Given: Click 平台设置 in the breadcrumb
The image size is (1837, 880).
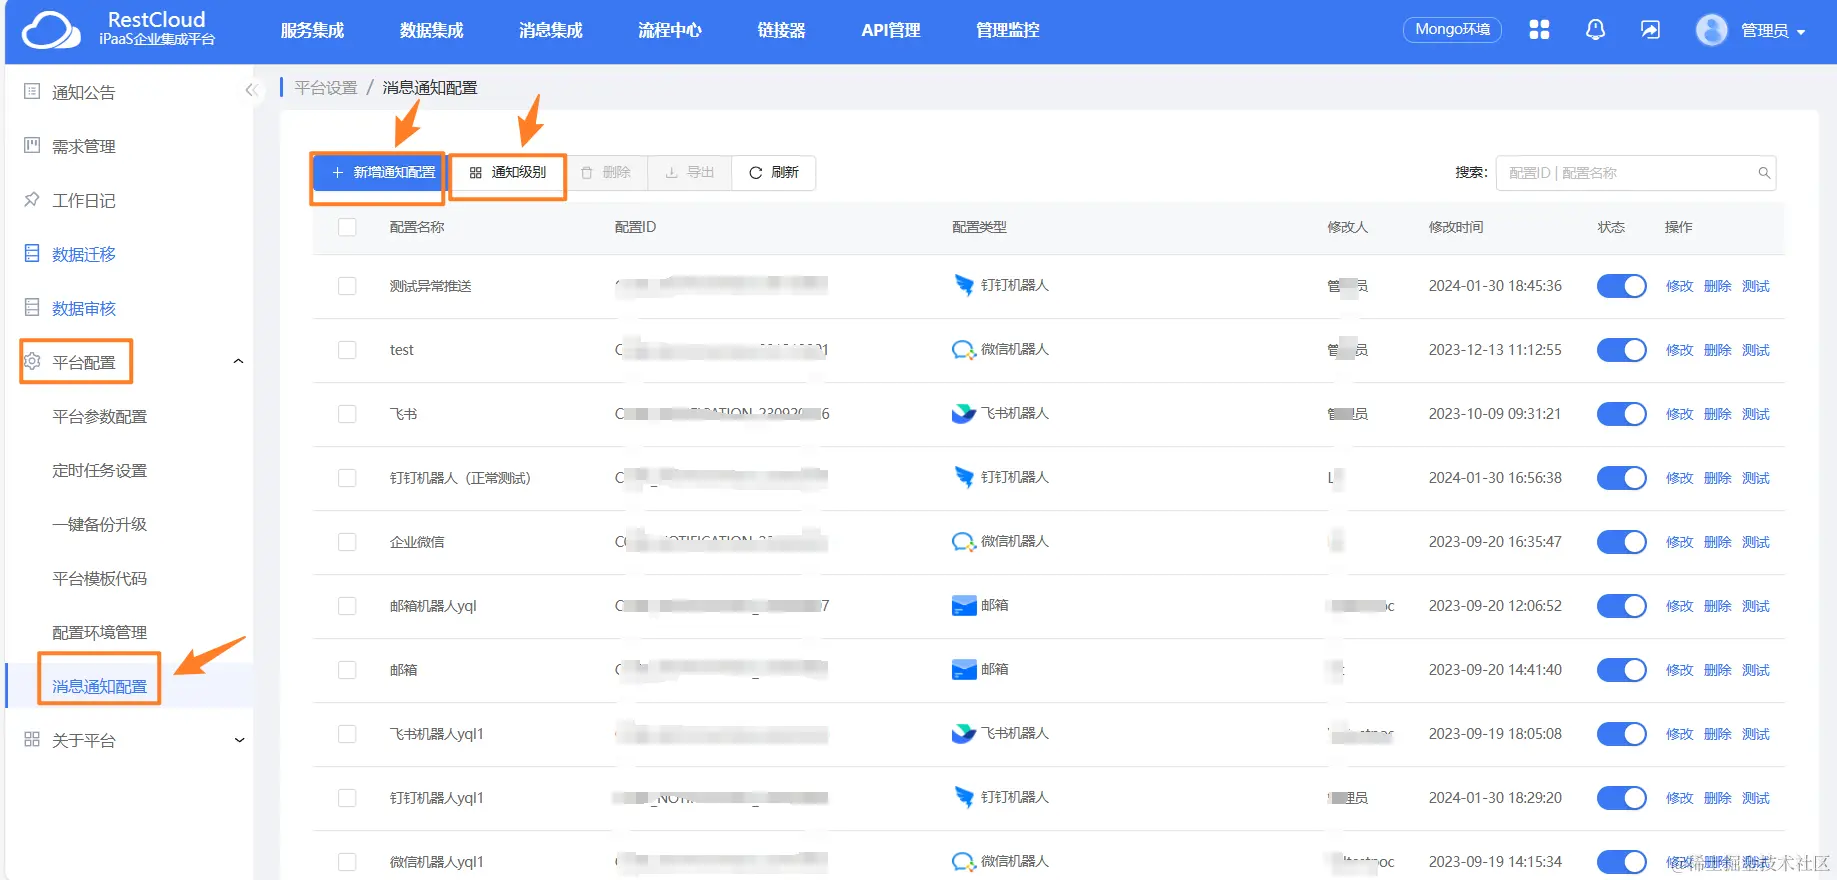Looking at the screenshot, I should (x=326, y=88).
